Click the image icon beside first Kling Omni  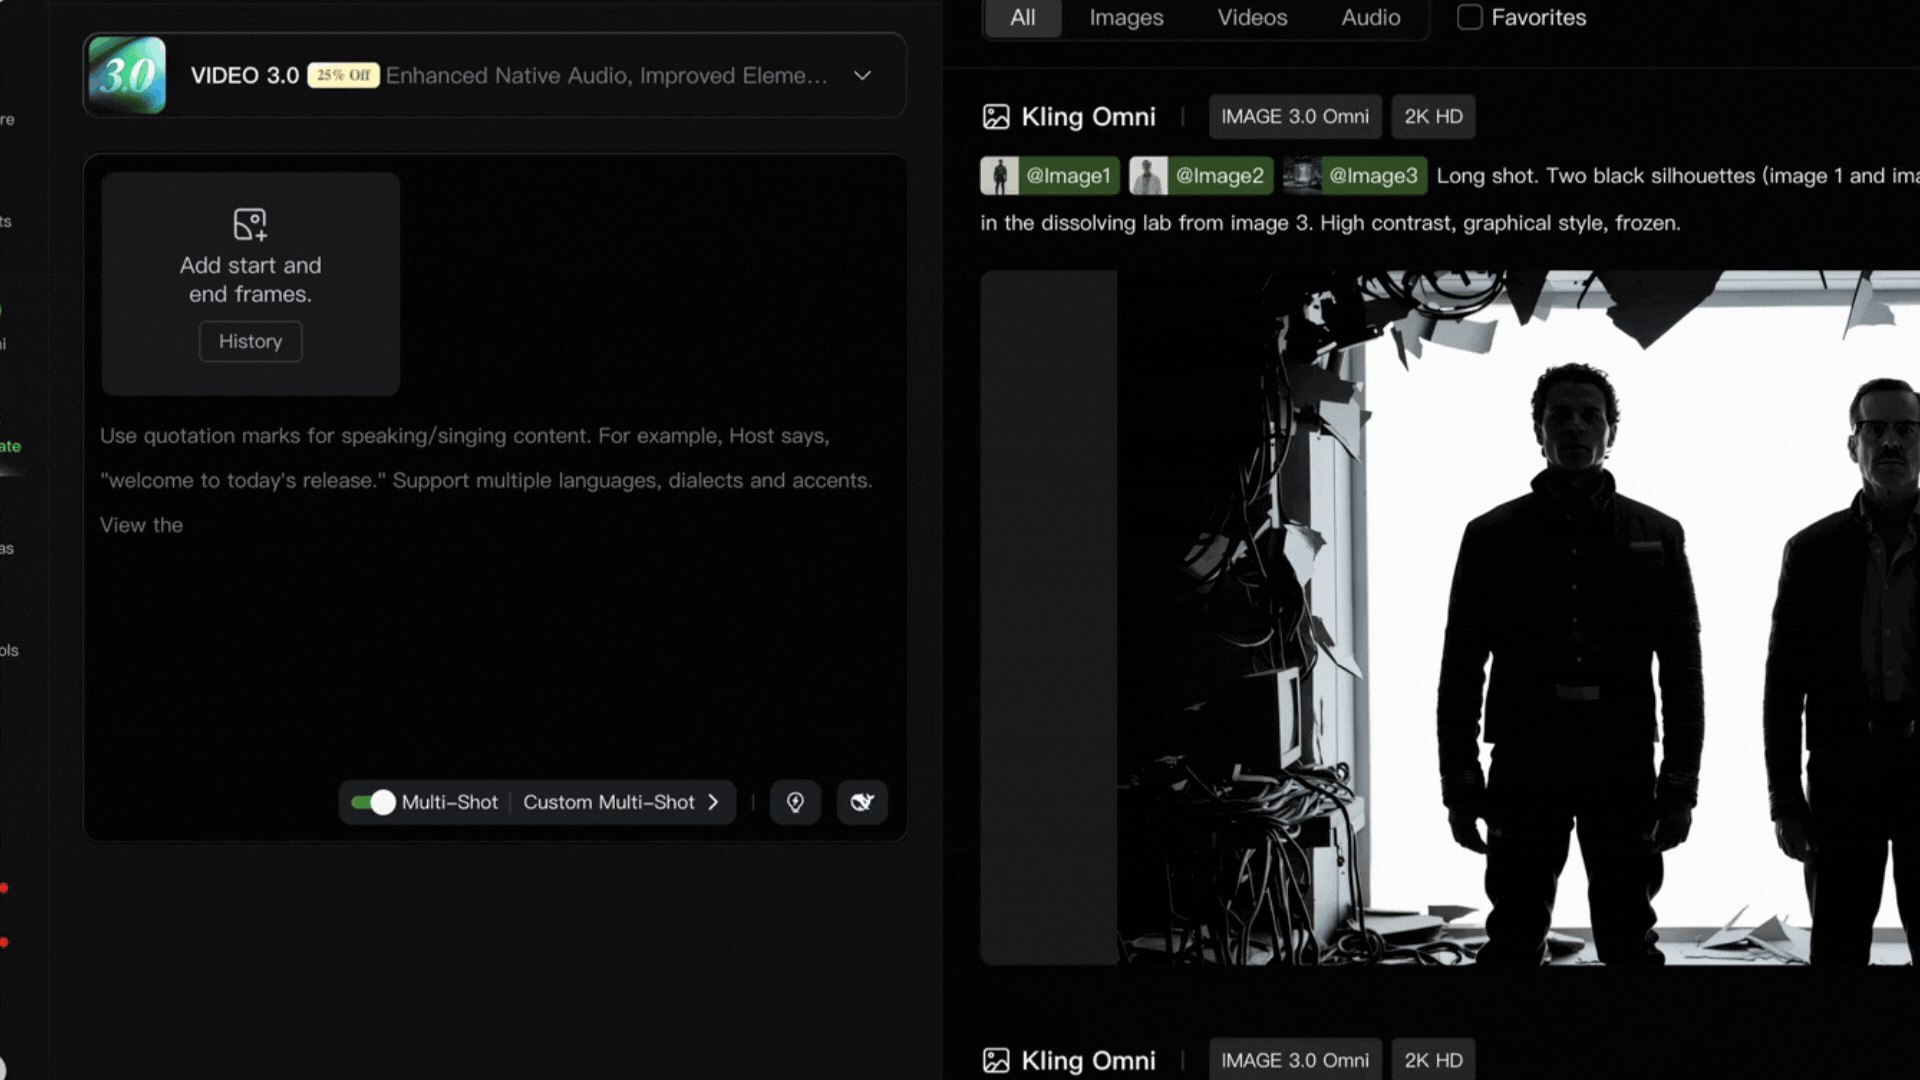[x=996, y=117]
